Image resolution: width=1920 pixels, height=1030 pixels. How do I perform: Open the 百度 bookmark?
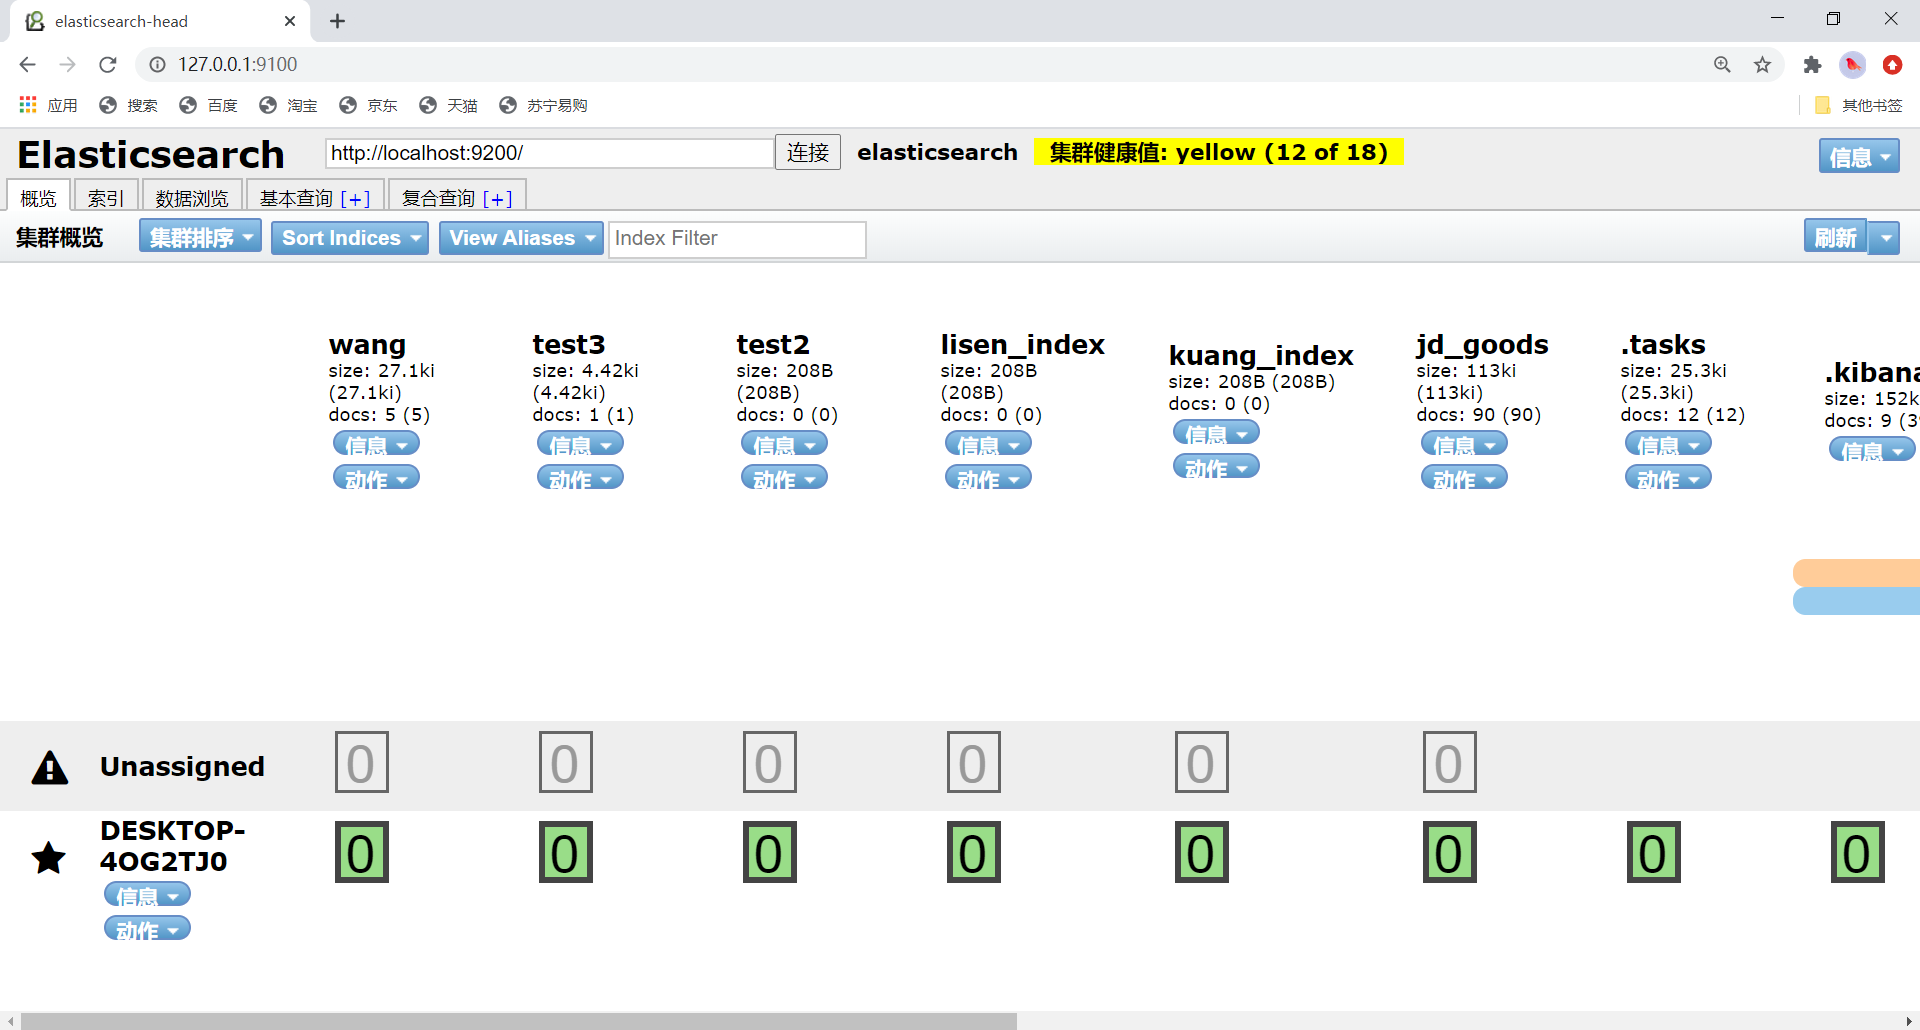tap(209, 105)
